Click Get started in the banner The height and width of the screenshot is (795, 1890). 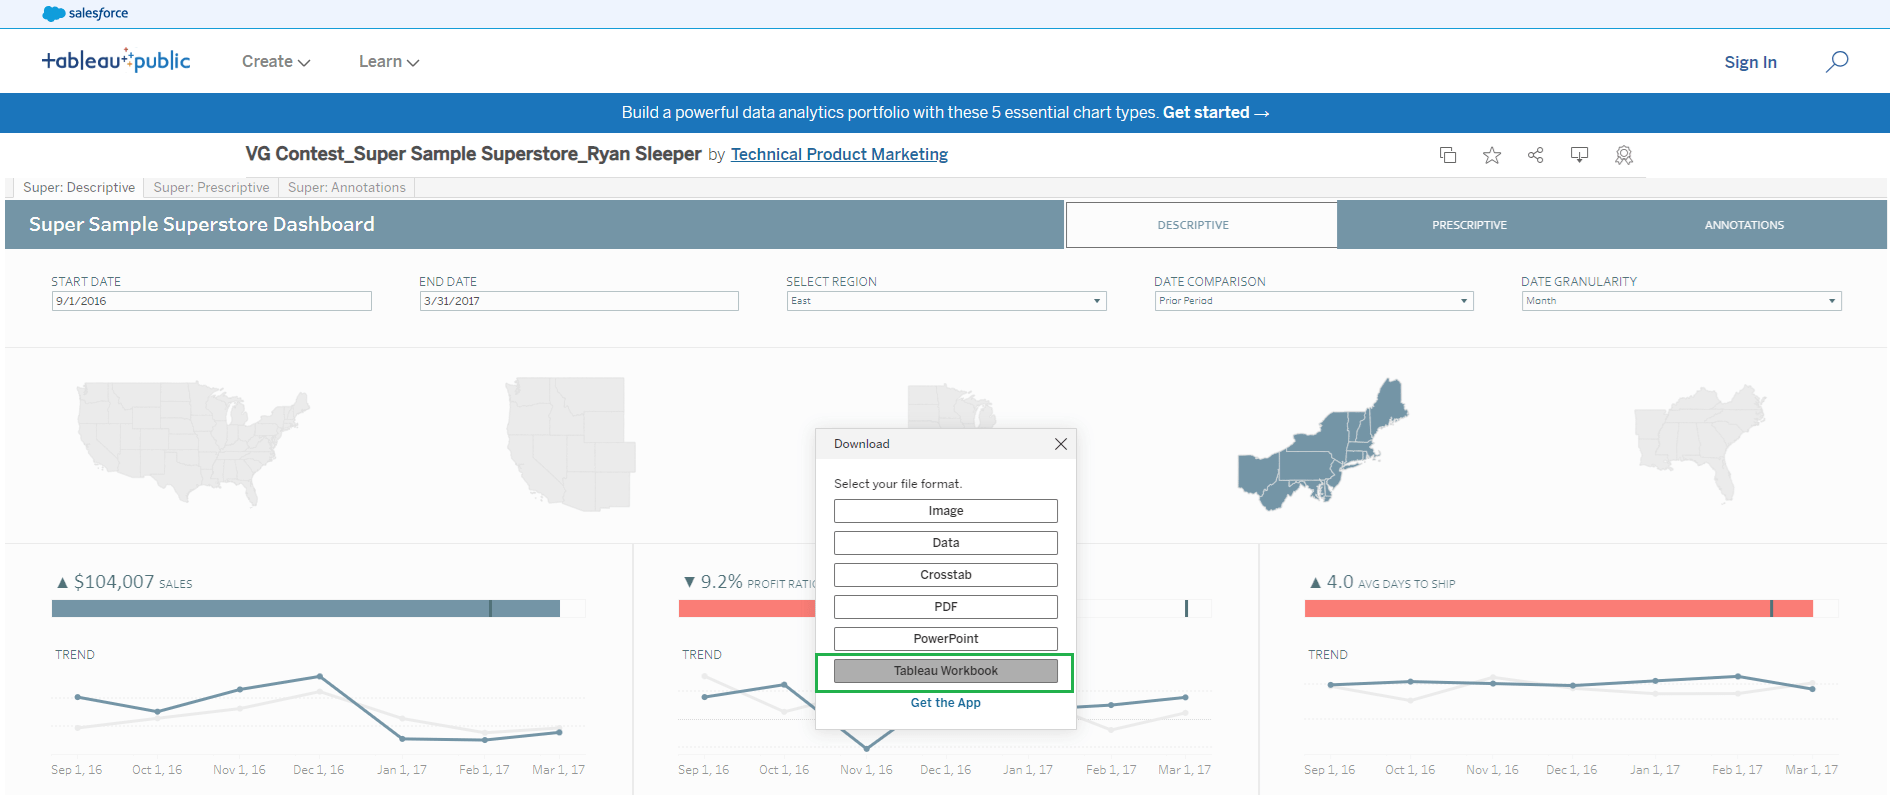tap(1216, 113)
